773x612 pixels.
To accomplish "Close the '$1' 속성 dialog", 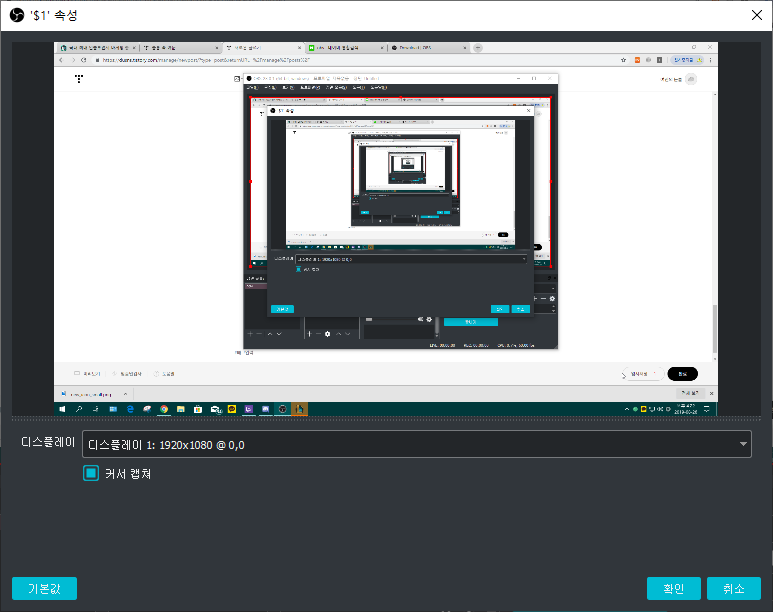I will pyautogui.click(x=757, y=15).
